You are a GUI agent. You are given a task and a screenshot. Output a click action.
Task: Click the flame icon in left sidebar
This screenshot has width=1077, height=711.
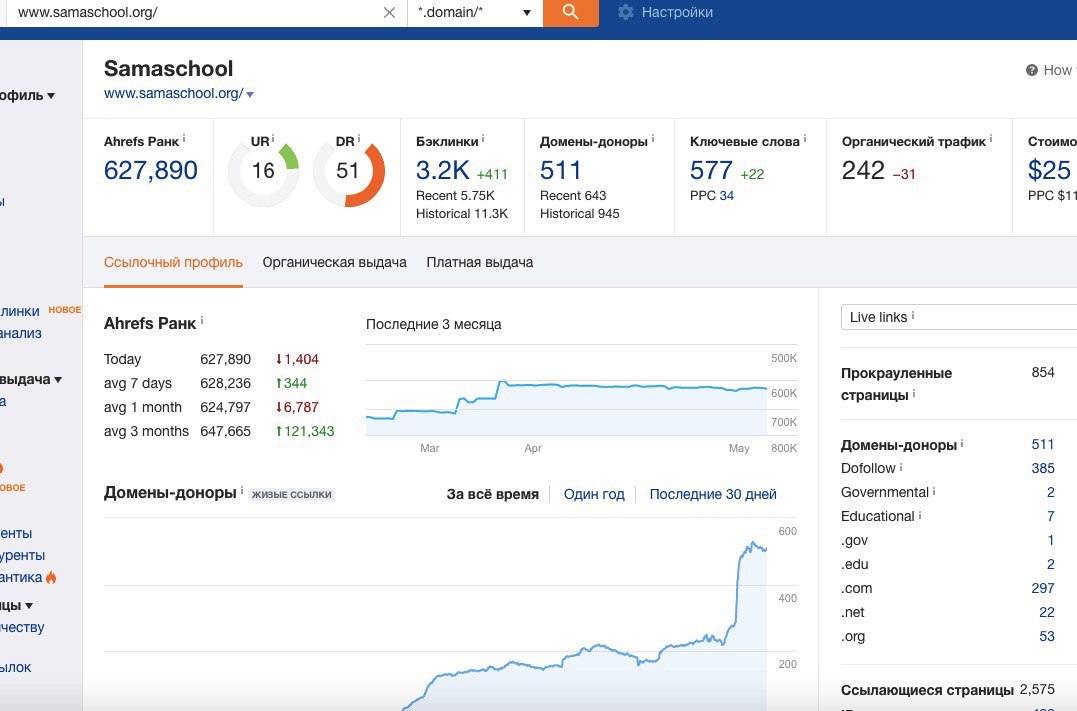tap(51, 578)
